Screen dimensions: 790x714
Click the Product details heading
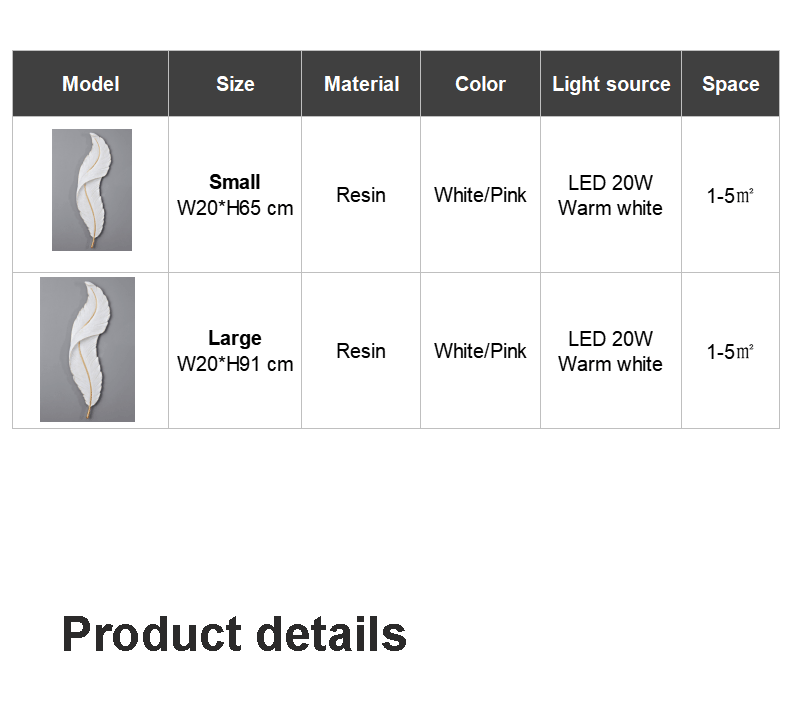pyautogui.click(x=234, y=634)
